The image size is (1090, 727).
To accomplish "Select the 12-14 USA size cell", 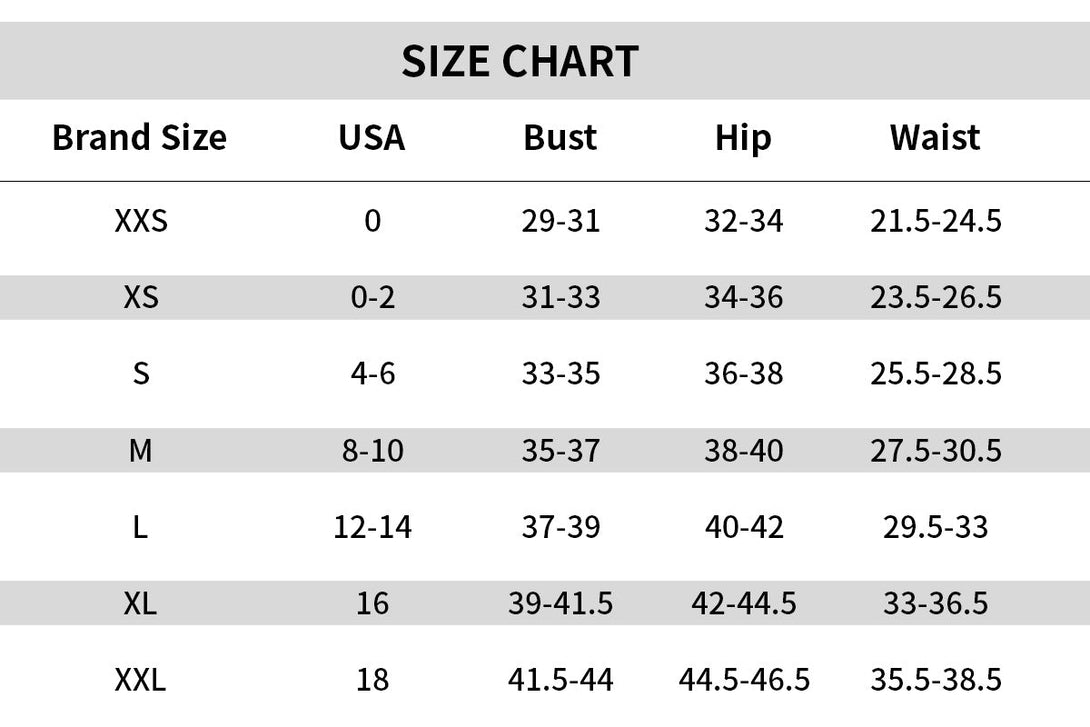I will click(373, 527).
